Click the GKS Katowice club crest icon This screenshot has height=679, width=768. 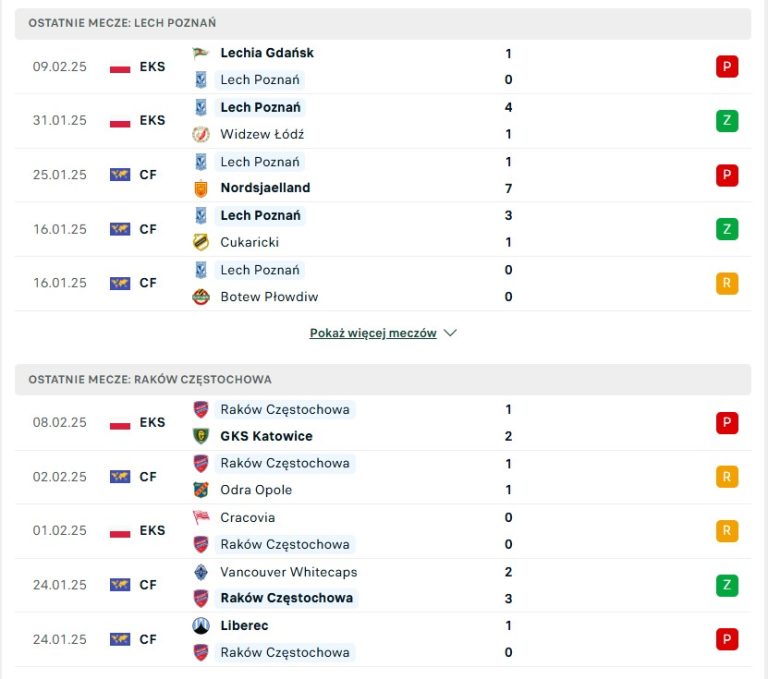pos(201,436)
